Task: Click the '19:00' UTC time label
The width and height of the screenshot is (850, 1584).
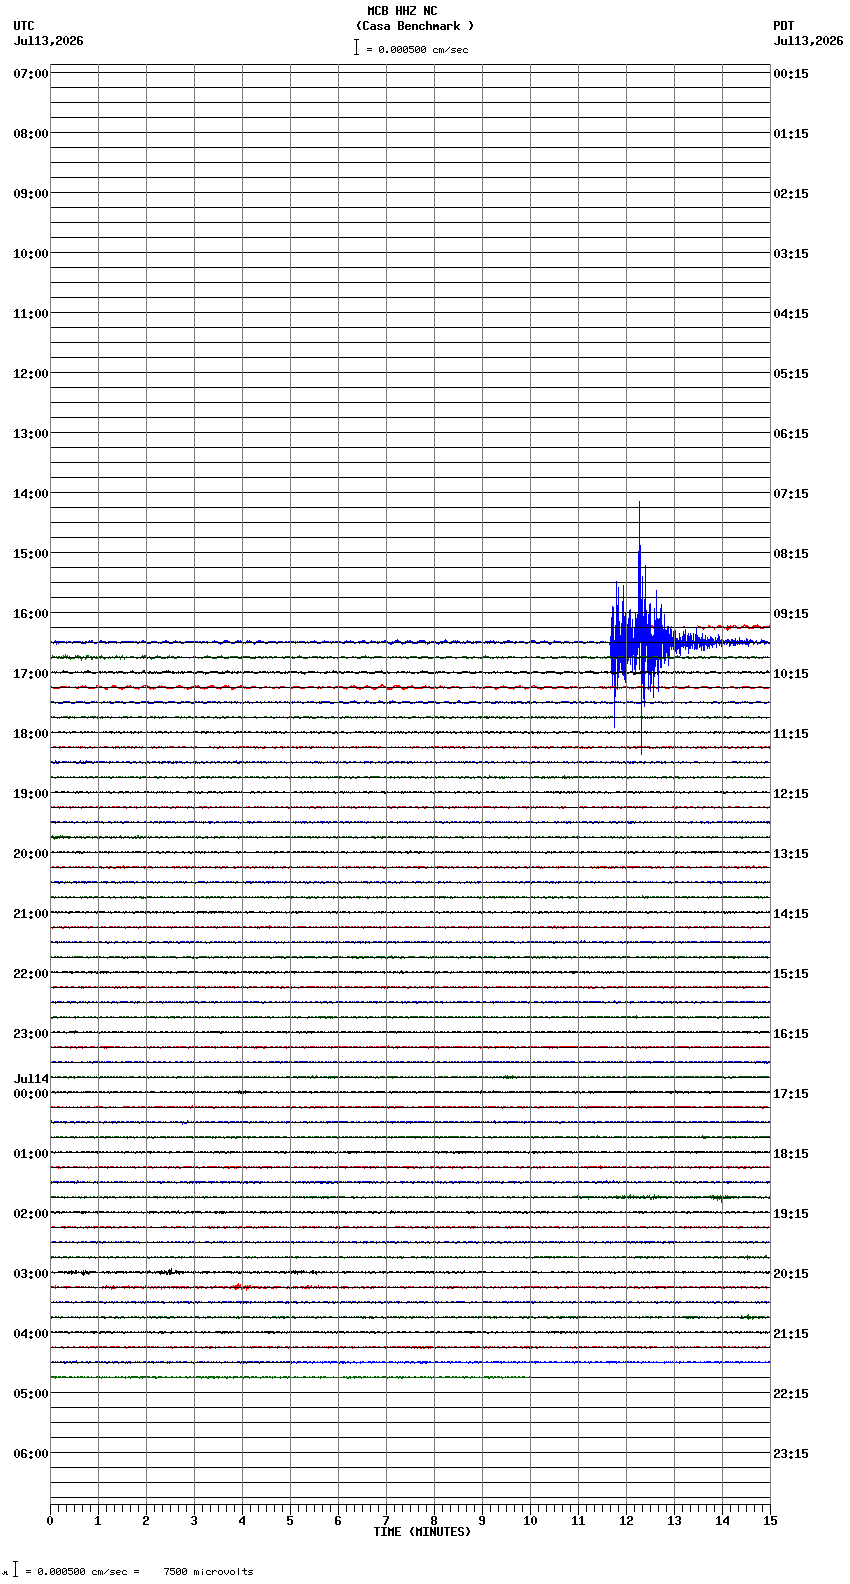Action: [31, 794]
